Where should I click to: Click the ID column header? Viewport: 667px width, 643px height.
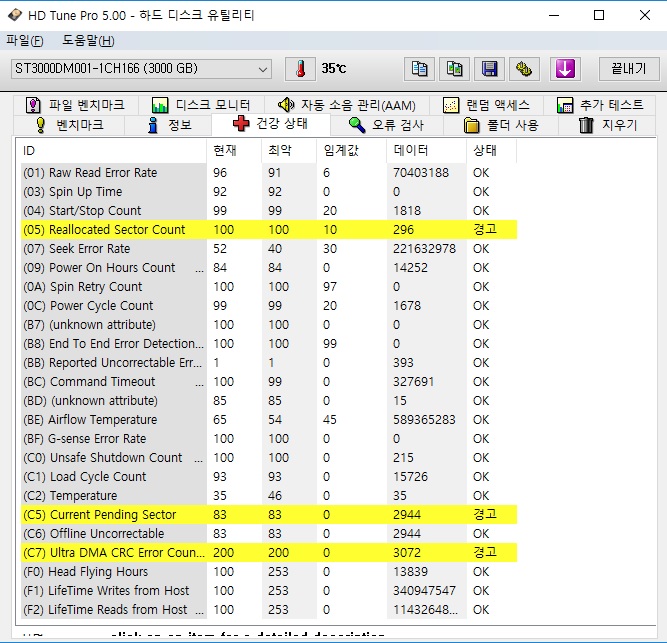point(113,151)
